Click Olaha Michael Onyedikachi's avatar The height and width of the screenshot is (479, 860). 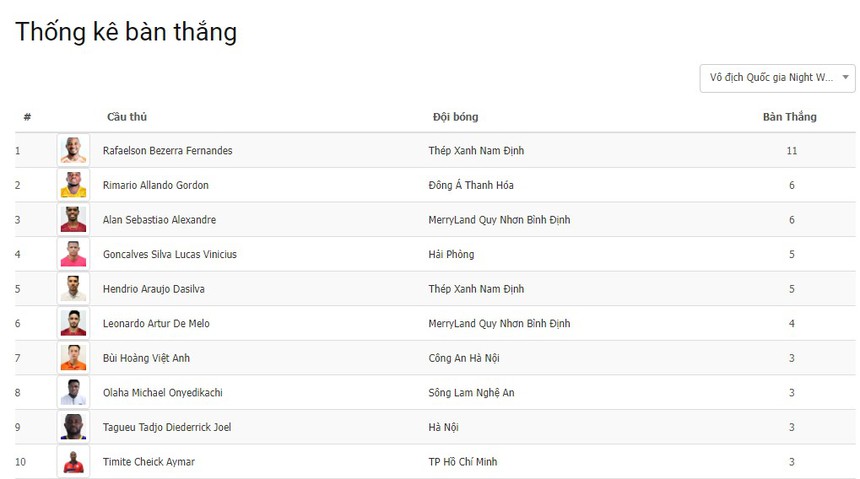click(73, 393)
